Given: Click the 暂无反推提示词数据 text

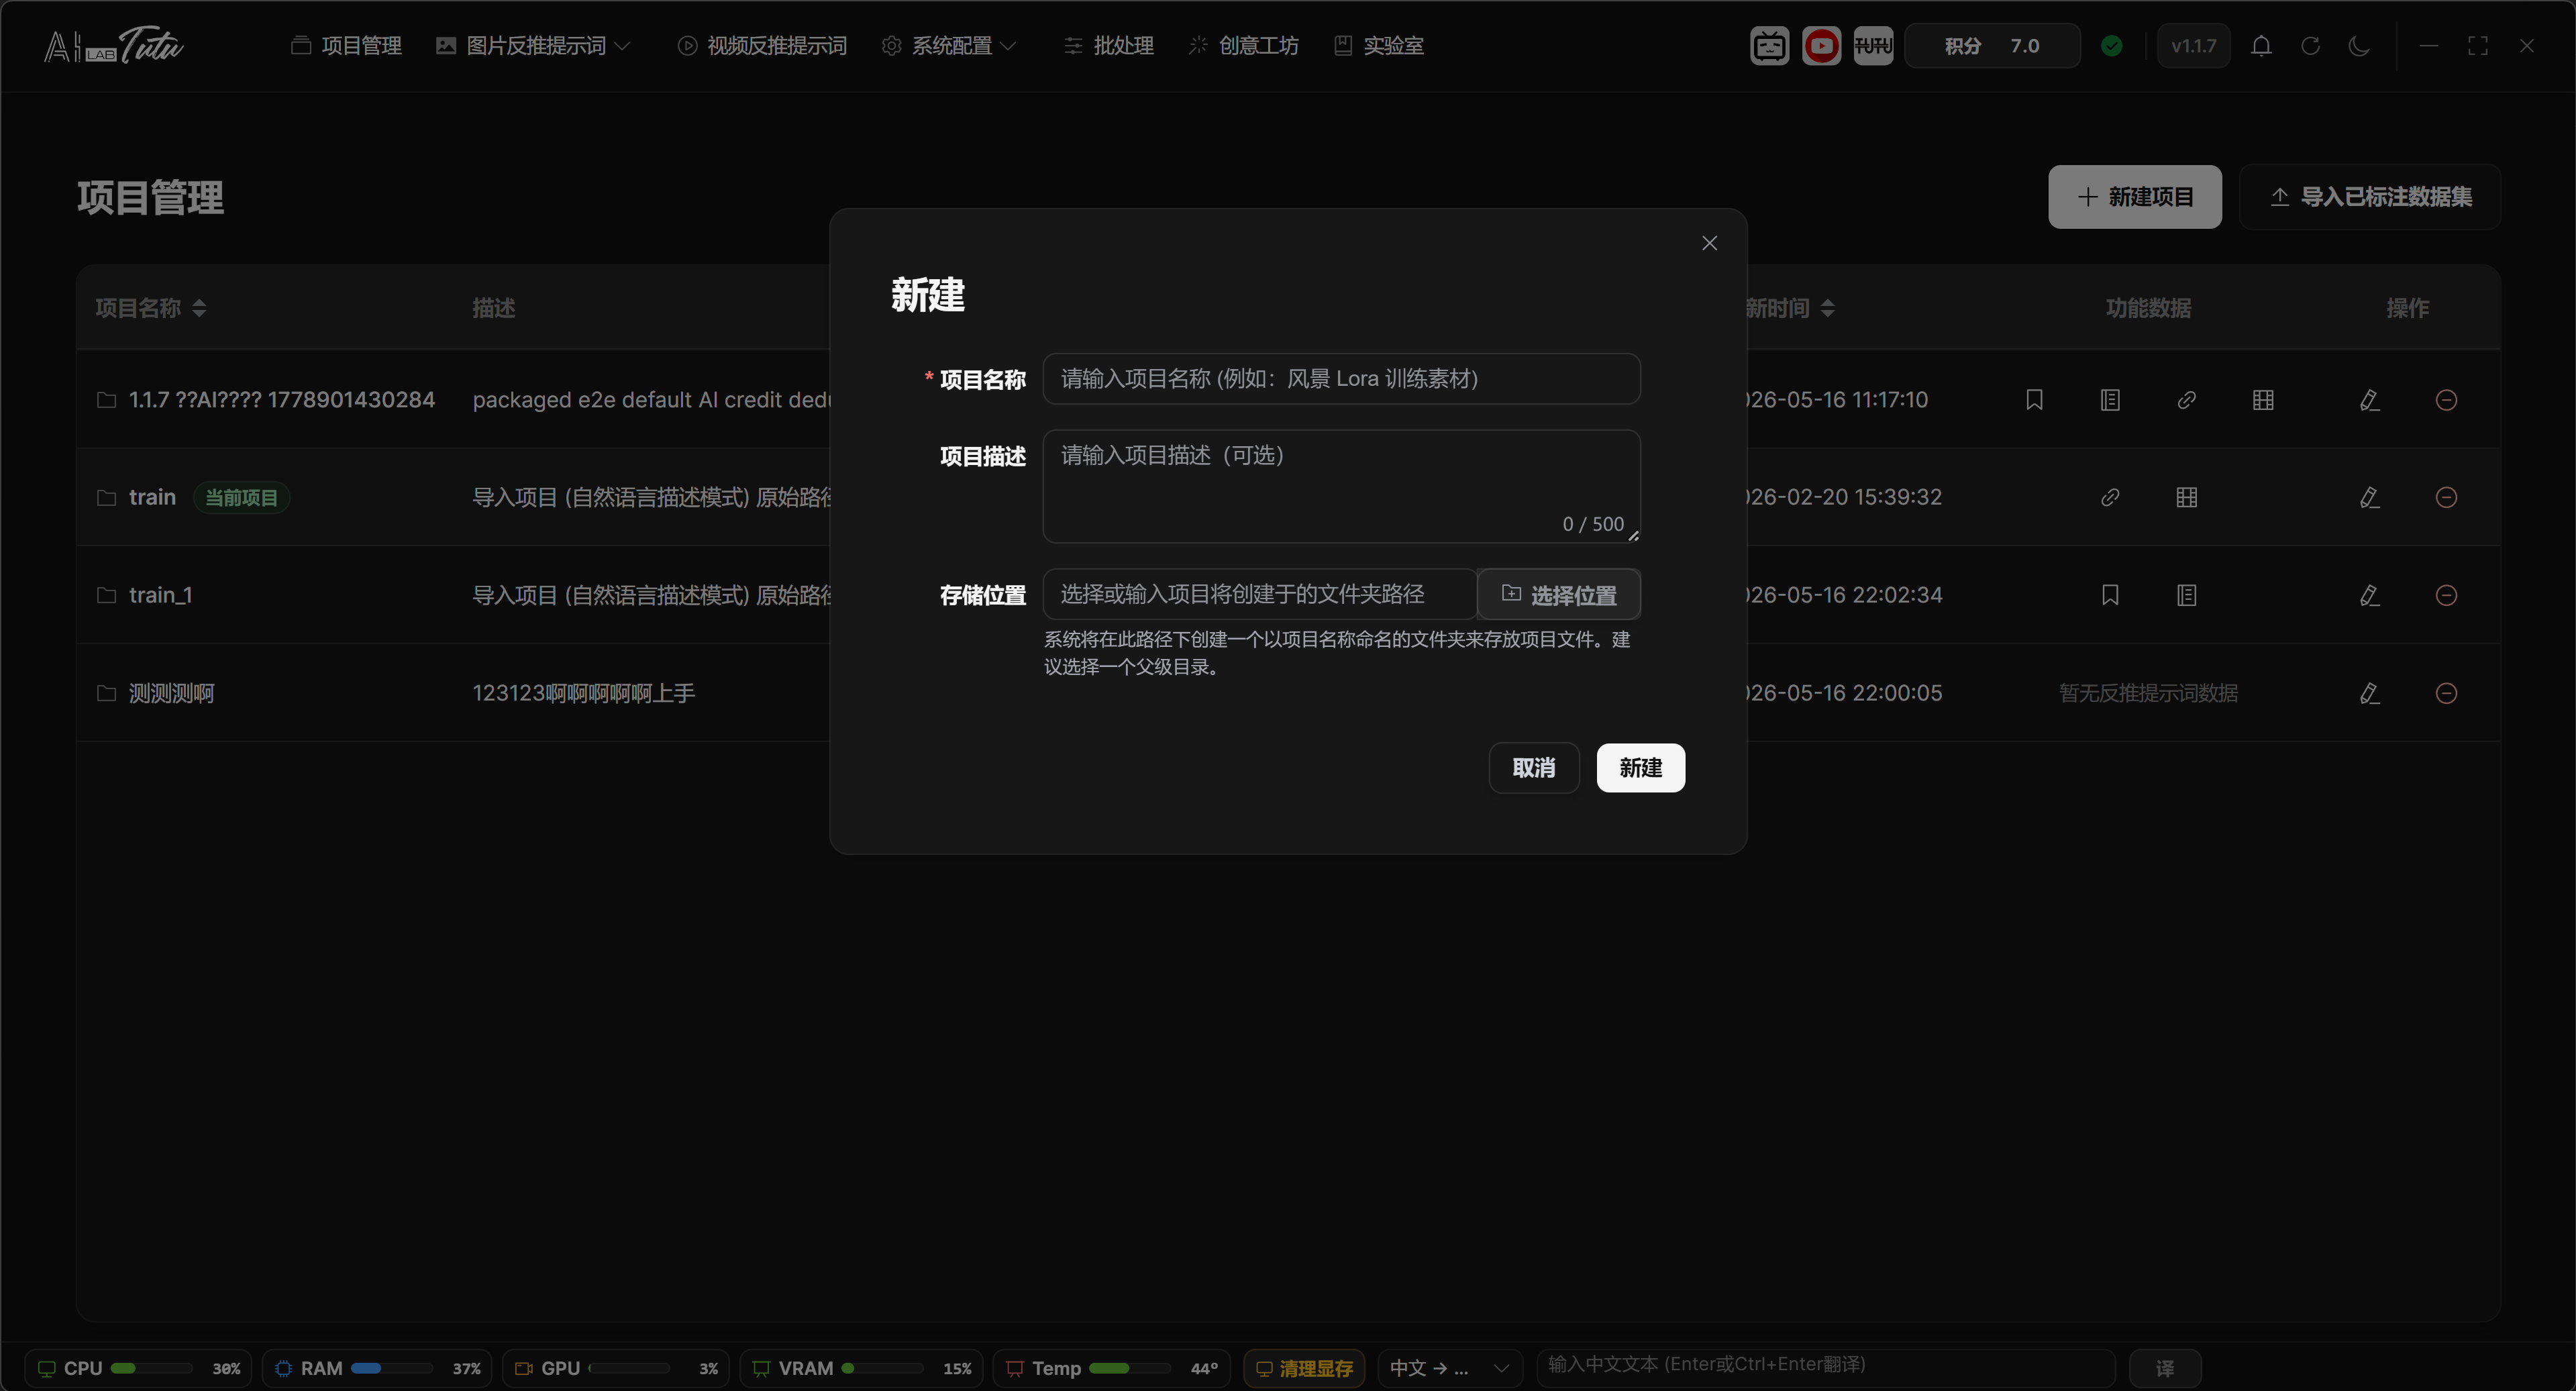Looking at the screenshot, I should click(x=2148, y=693).
